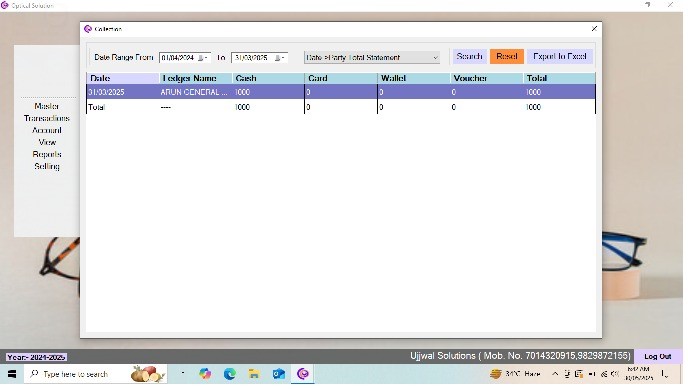Click the orange Reset button
This screenshot has height=389, width=688.
point(507,57)
